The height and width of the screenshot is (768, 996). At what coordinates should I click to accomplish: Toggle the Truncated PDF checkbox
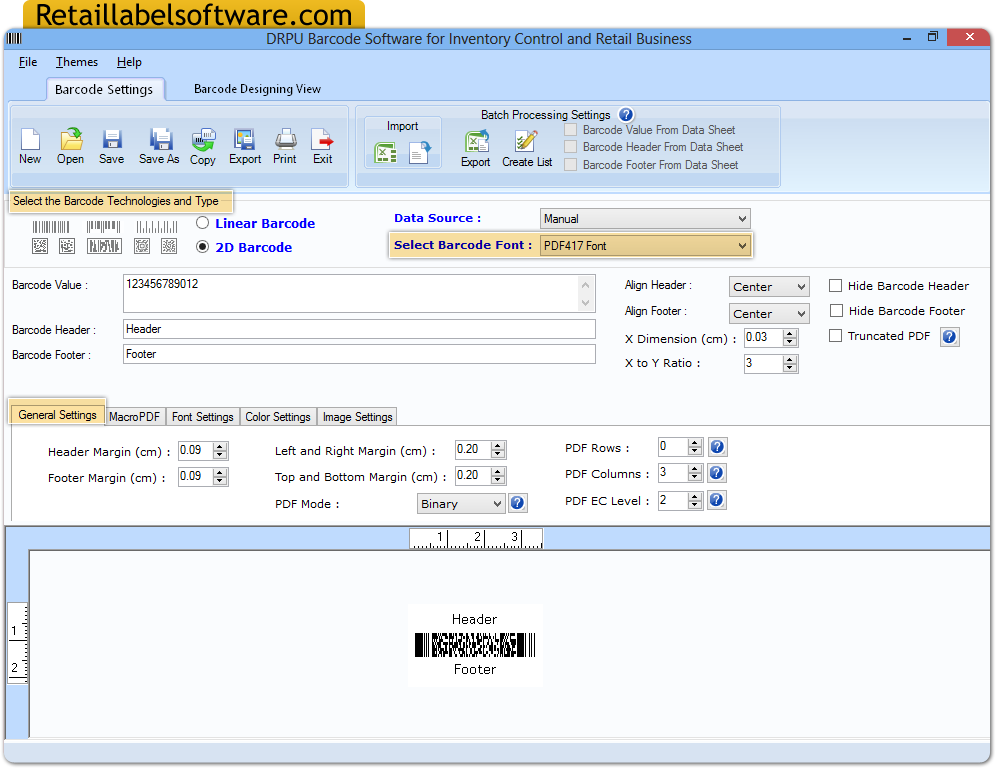tap(835, 335)
